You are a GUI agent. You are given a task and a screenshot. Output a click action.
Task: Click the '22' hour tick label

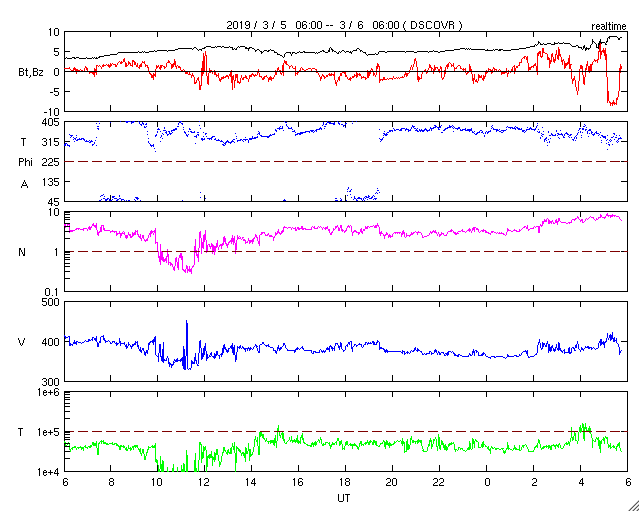coord(440,482)
